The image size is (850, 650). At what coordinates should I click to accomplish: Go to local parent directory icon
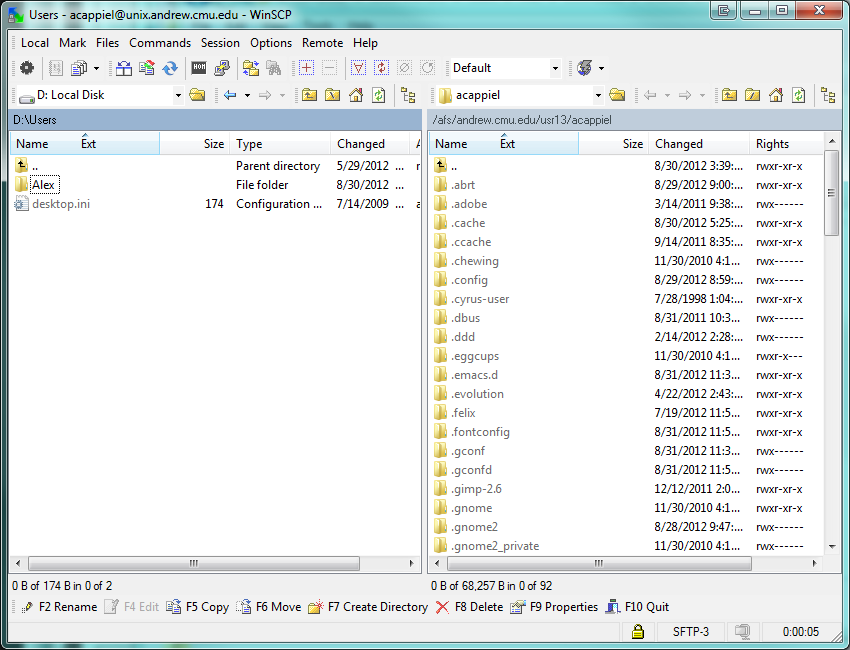pyautogui.click(x=310, y=95)
